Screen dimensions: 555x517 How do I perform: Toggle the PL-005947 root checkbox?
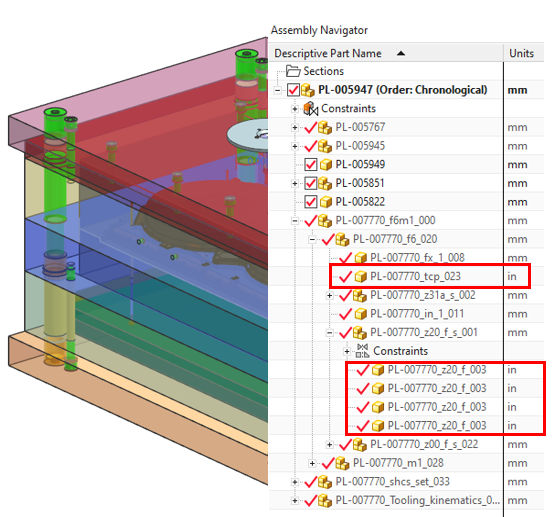pyautogui.click(x=293, y=90)
